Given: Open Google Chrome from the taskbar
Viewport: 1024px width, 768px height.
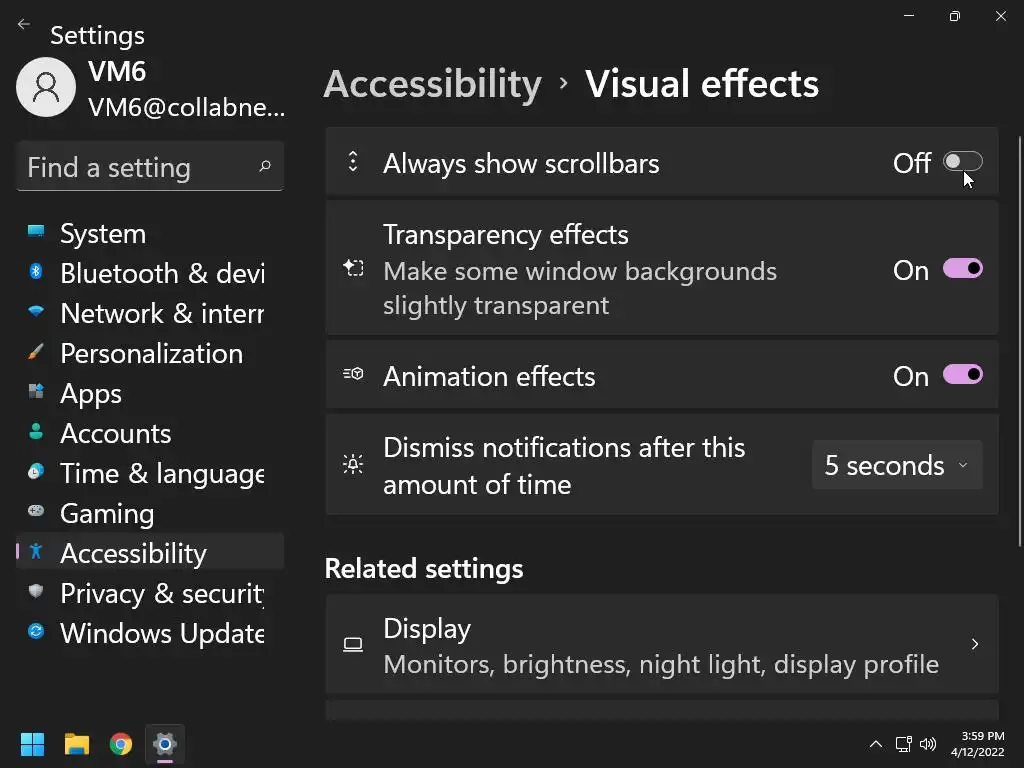Looking at the screenshot, I should (121, 744).
